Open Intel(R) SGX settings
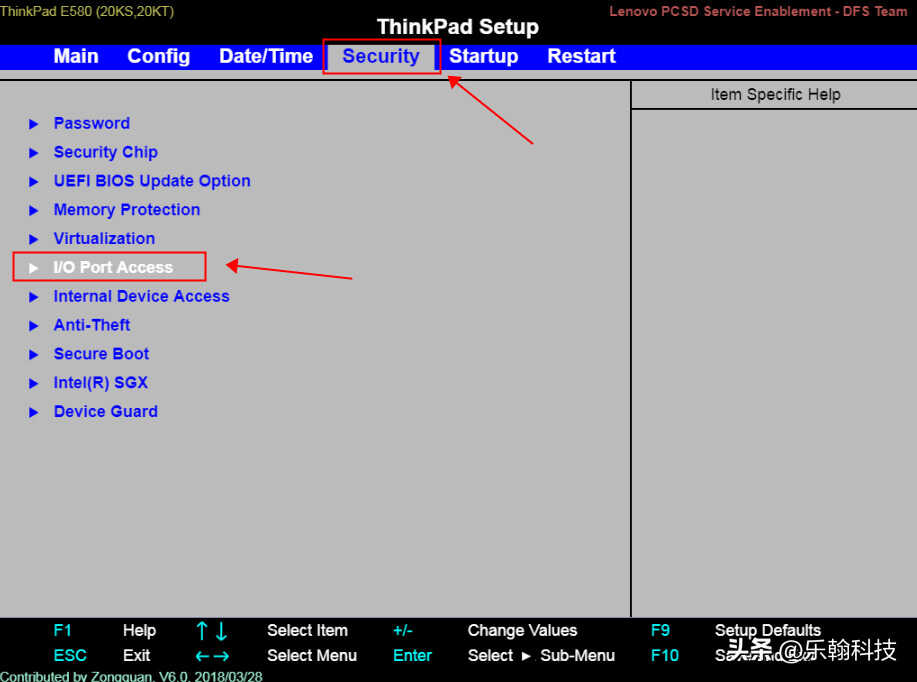This screenshot has height=682, width=917. pyautogui.click(x=101, y=383)
